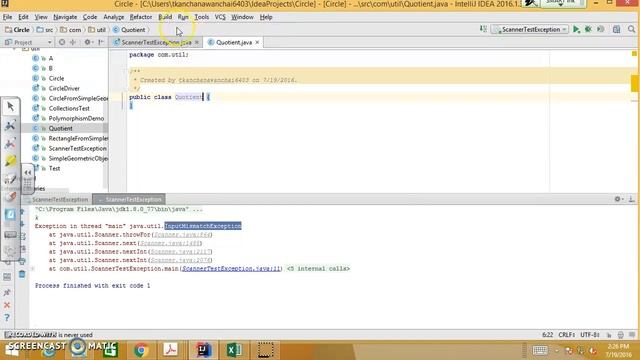Screen dimensions: 640x360
Task: Click the Quotient breadcrumb in navigation bar
Action: (x=129, y=30)
